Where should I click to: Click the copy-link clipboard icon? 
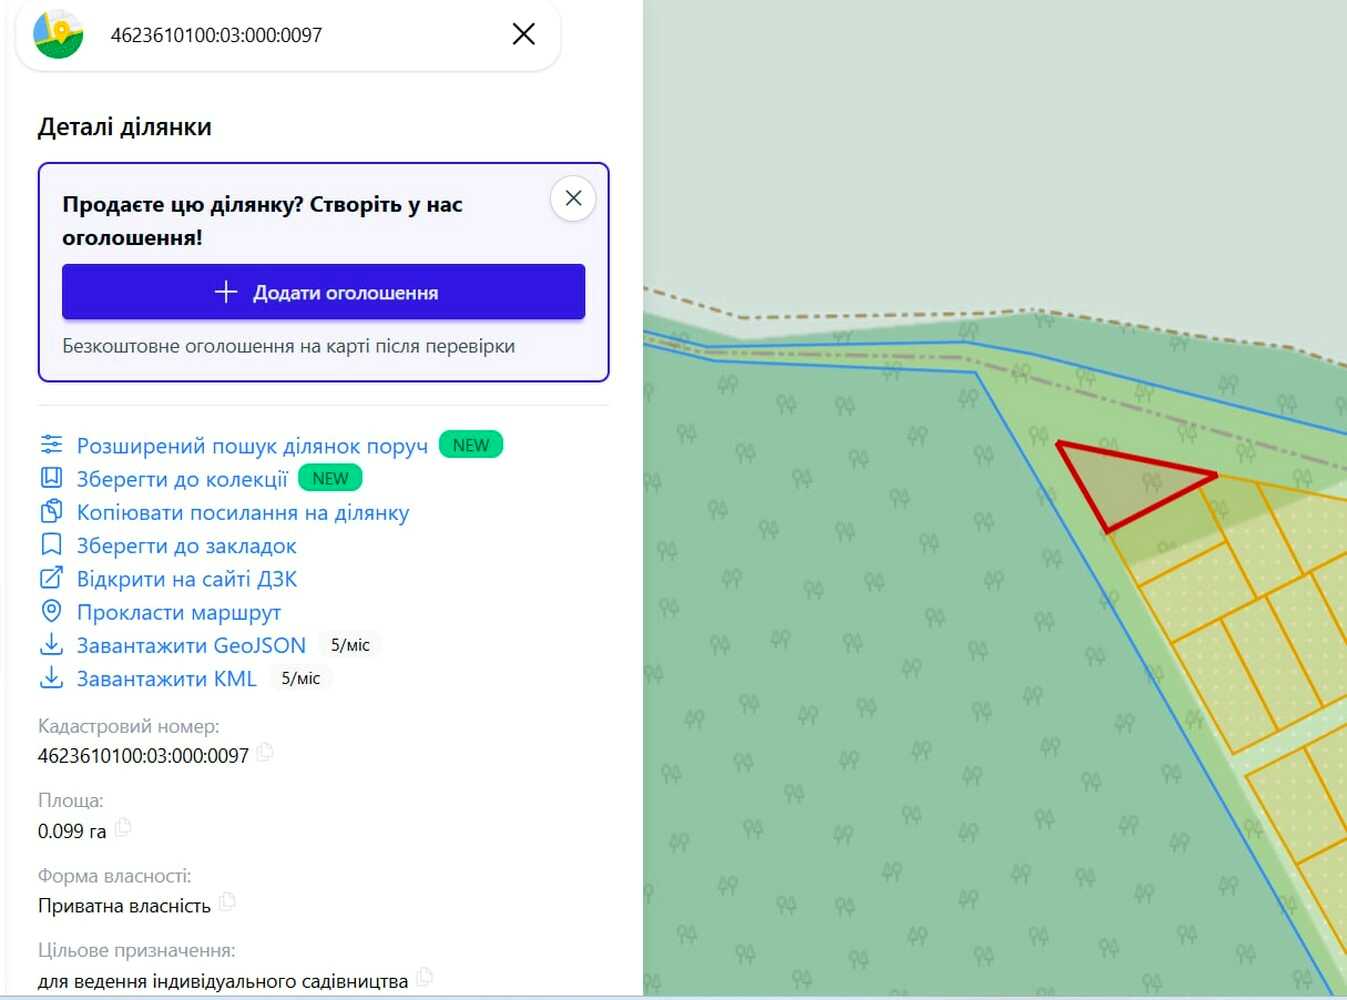coord(51,511)
